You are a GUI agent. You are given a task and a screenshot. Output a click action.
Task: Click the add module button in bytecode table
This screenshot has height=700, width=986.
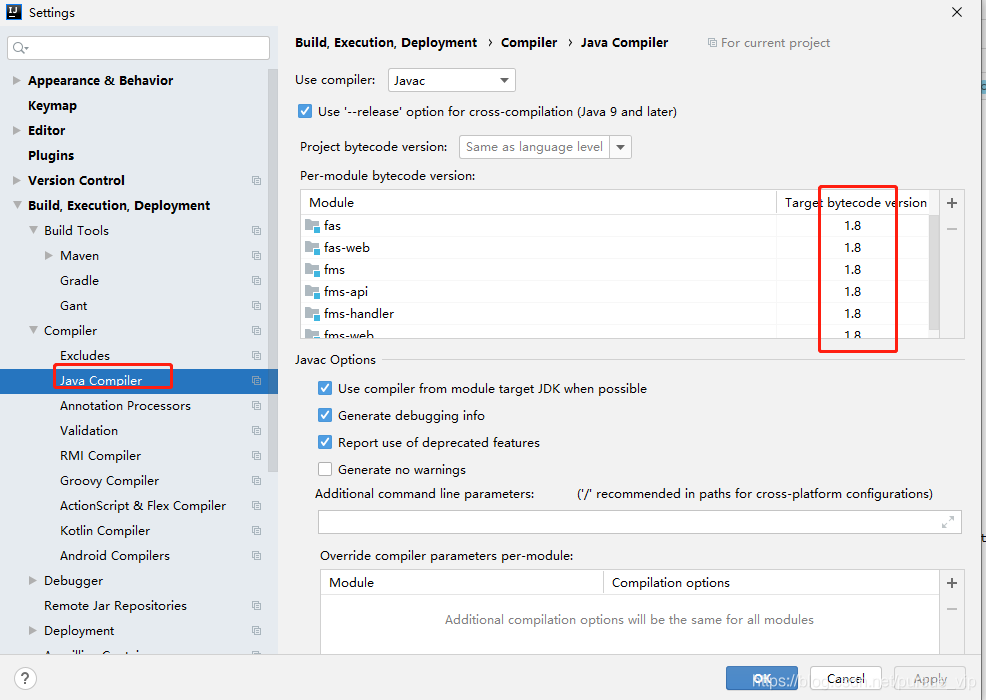(951, 202)
